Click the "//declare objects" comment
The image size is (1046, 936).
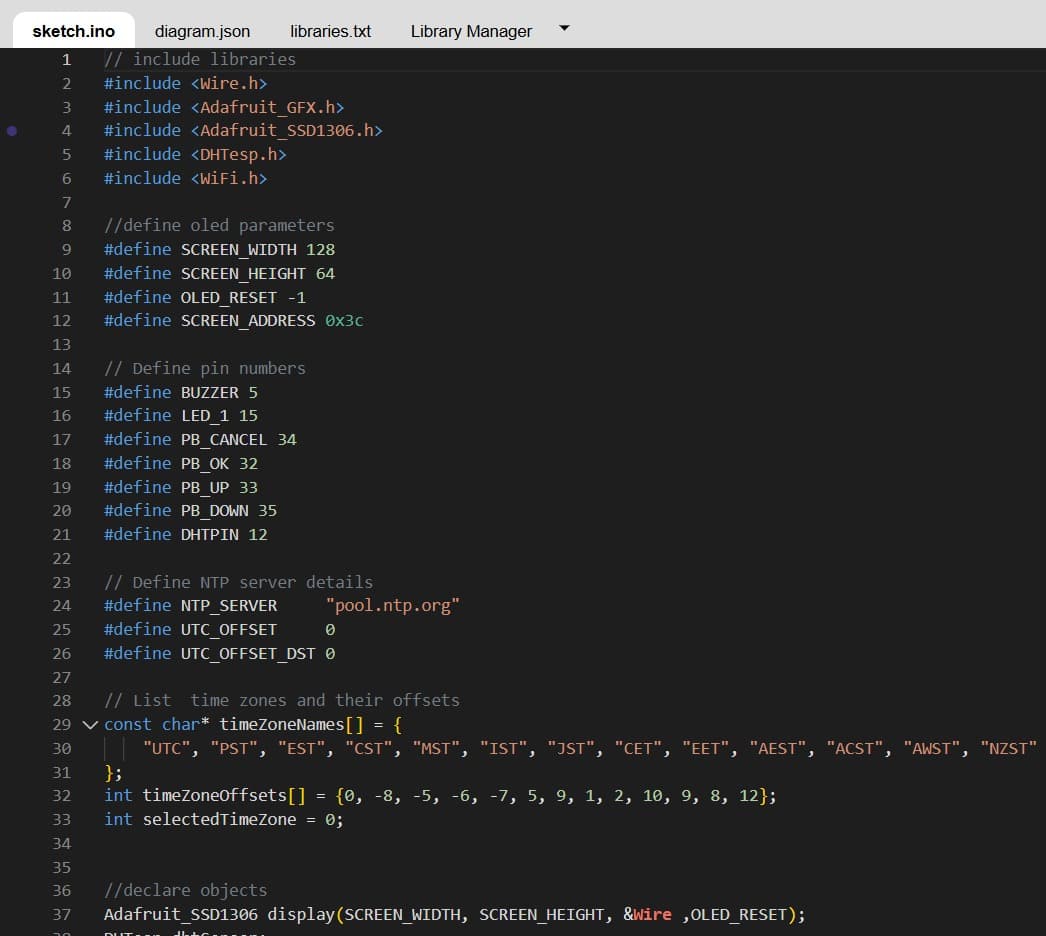tap(185, 891)
